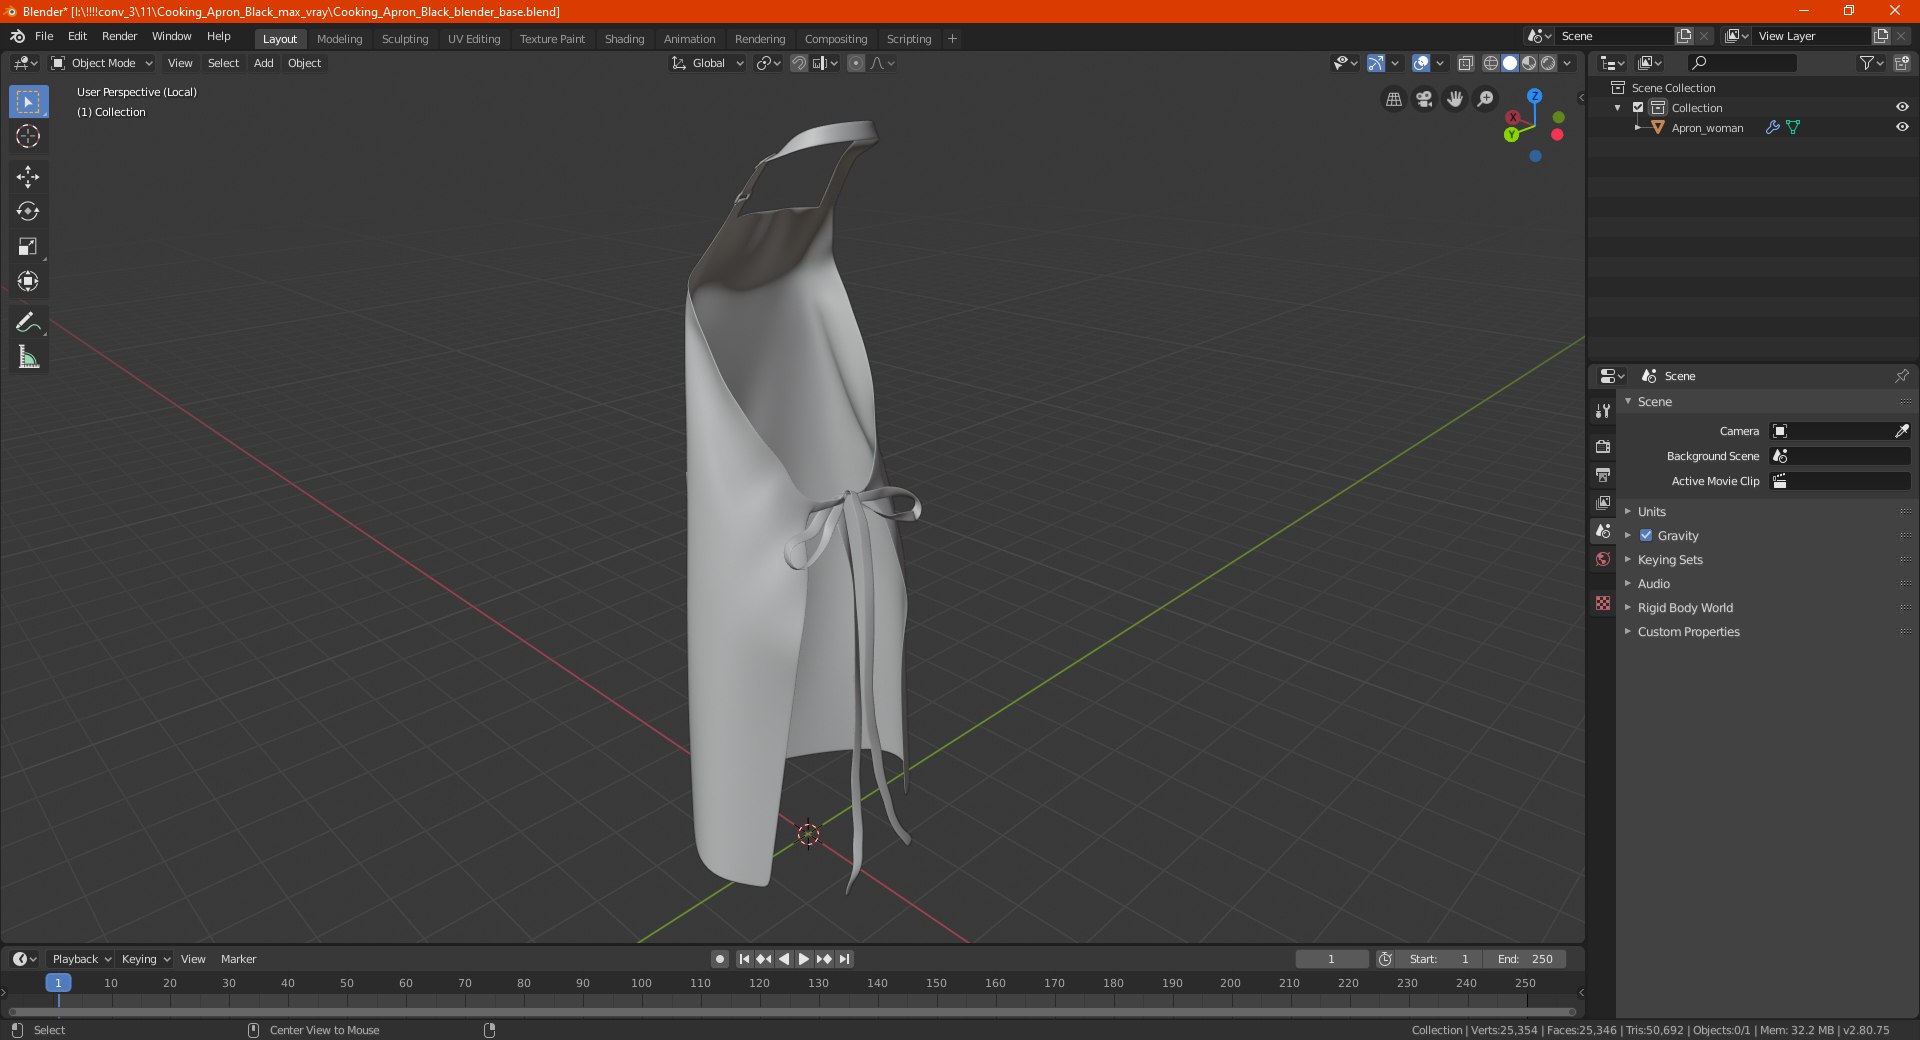The height and width of the screenshot is (1040, 1920).
Task: Disable the Gravity checkbox
Action: coord(1646,535)
